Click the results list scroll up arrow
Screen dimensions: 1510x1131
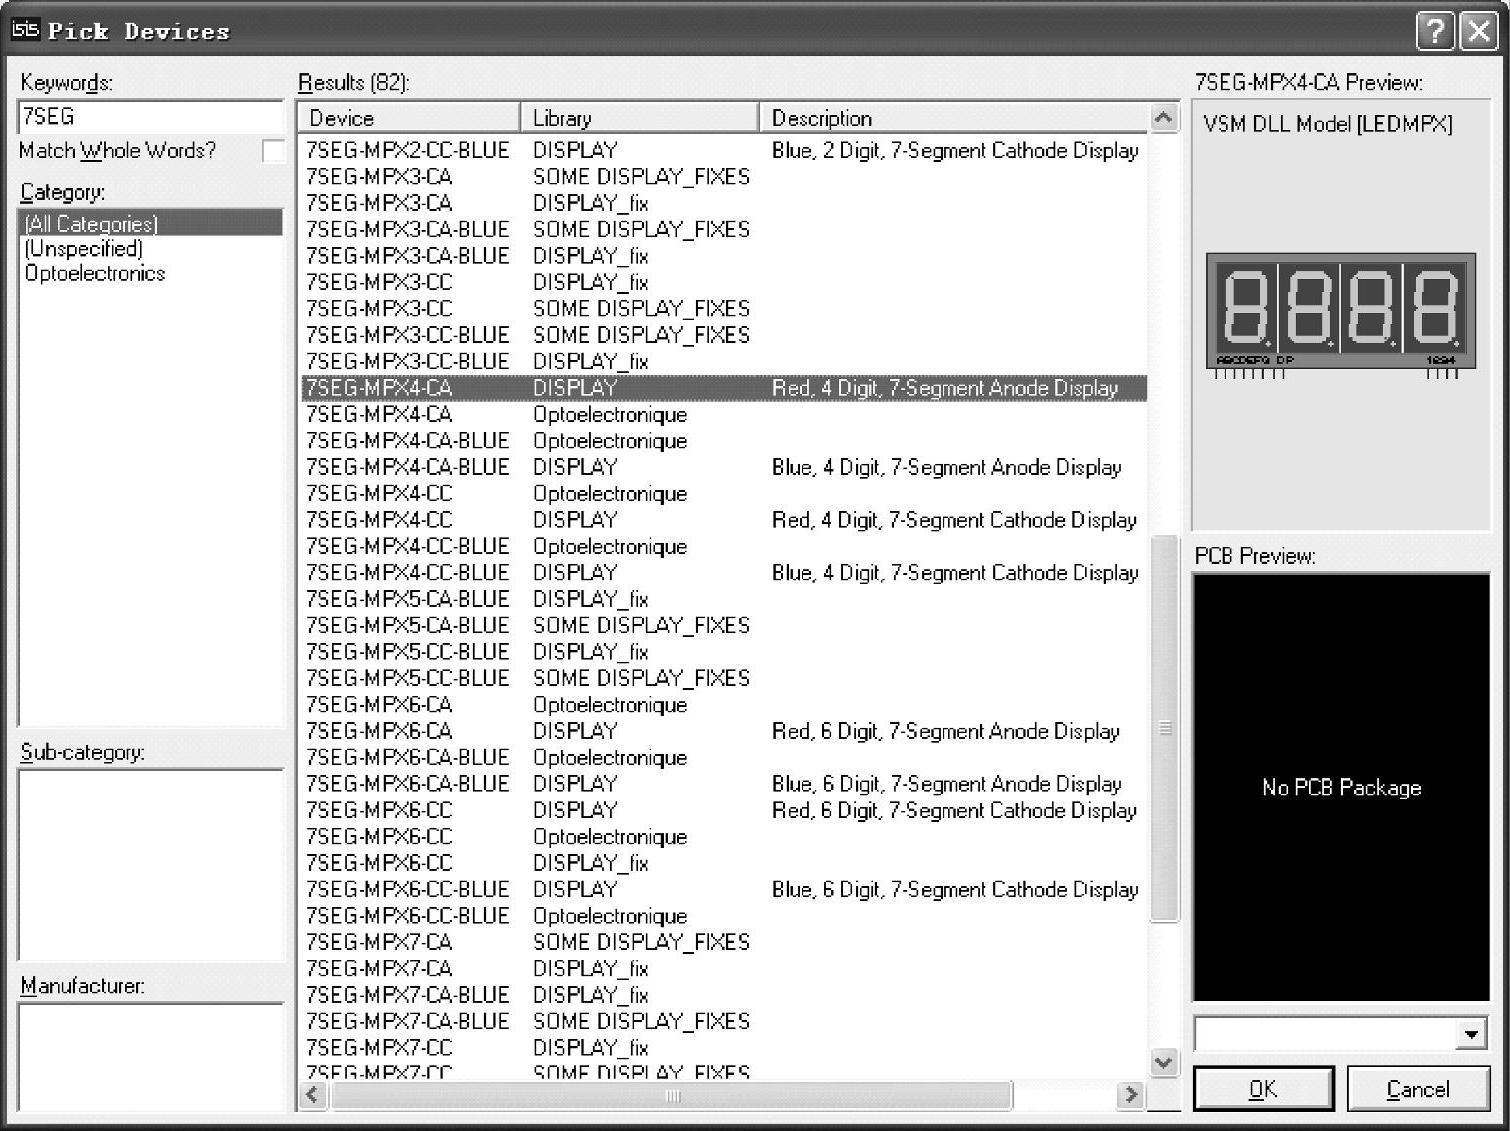coord(1163,118)
